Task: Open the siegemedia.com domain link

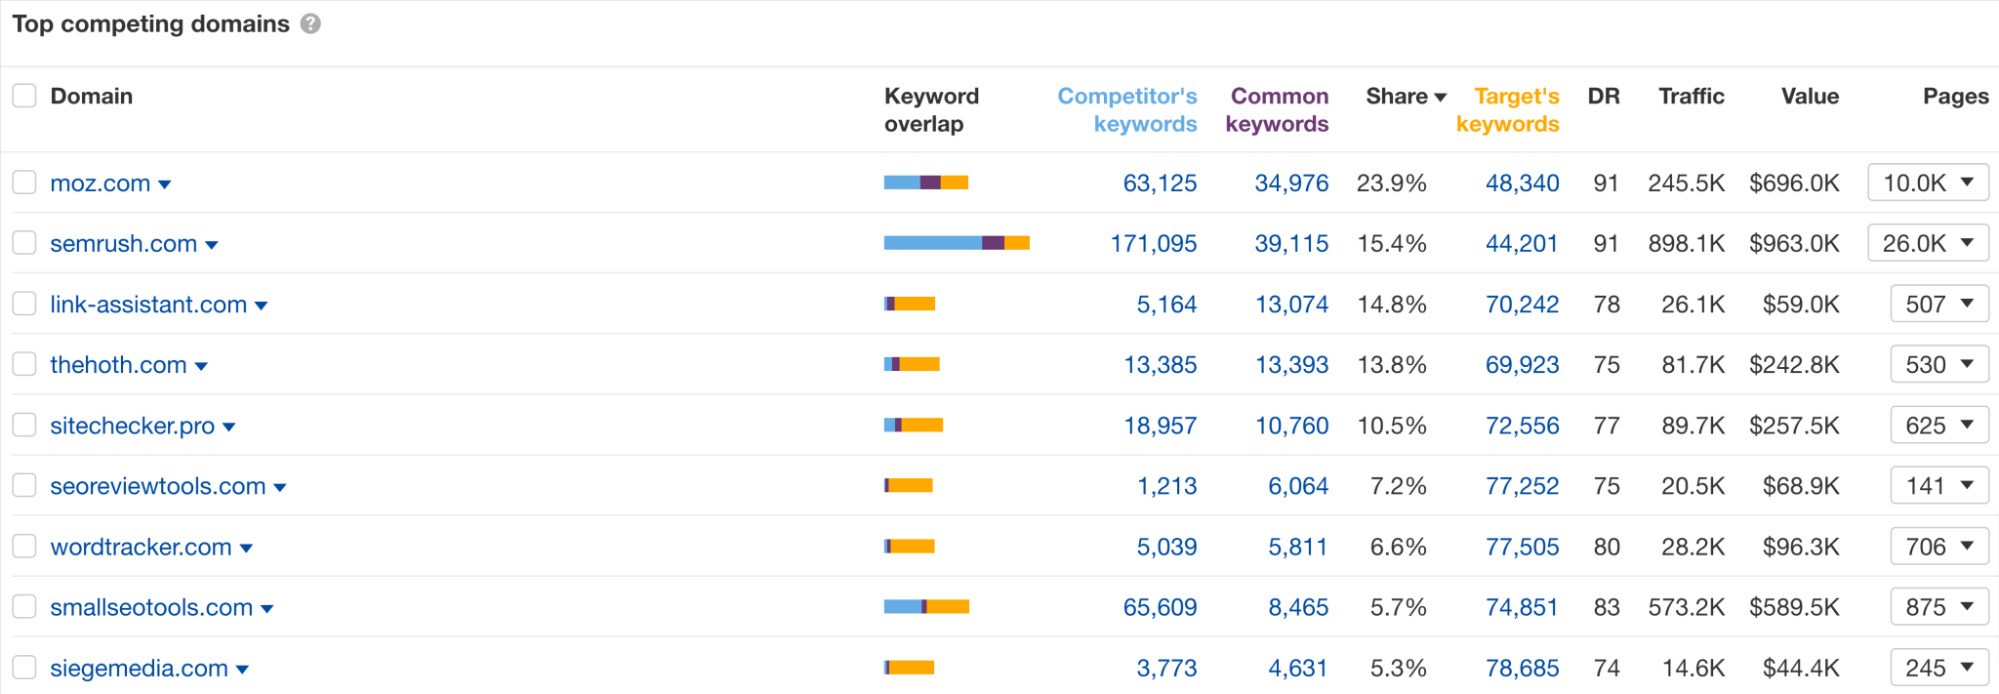Action: (139, 668)
